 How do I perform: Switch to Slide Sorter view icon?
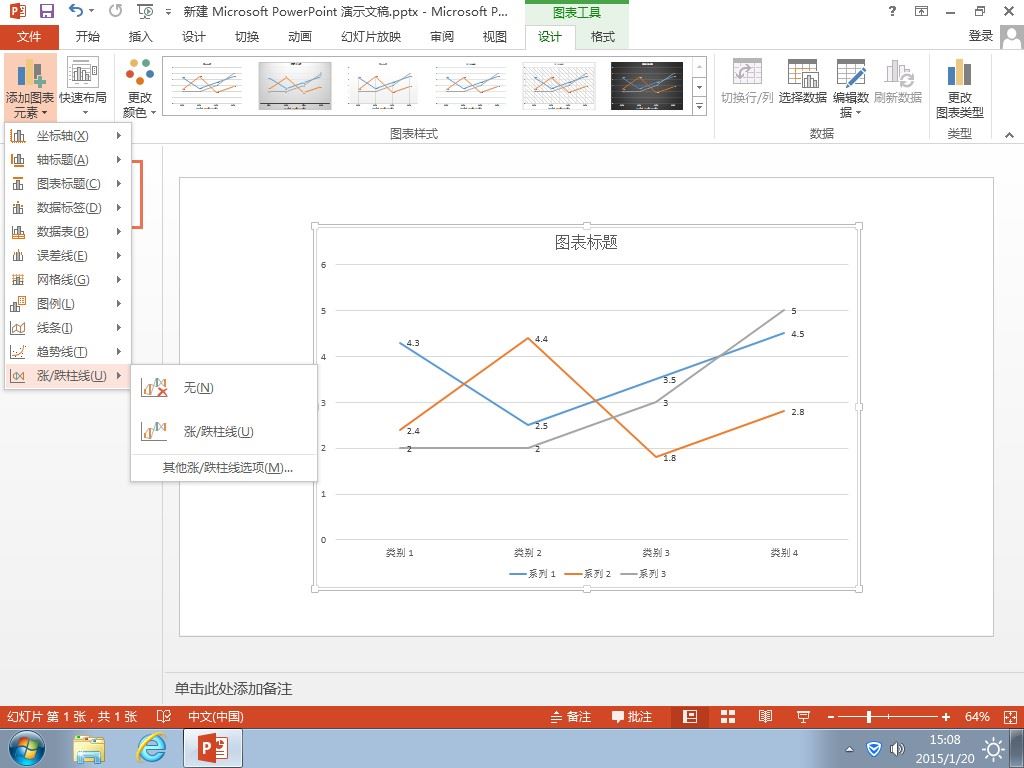728,717
